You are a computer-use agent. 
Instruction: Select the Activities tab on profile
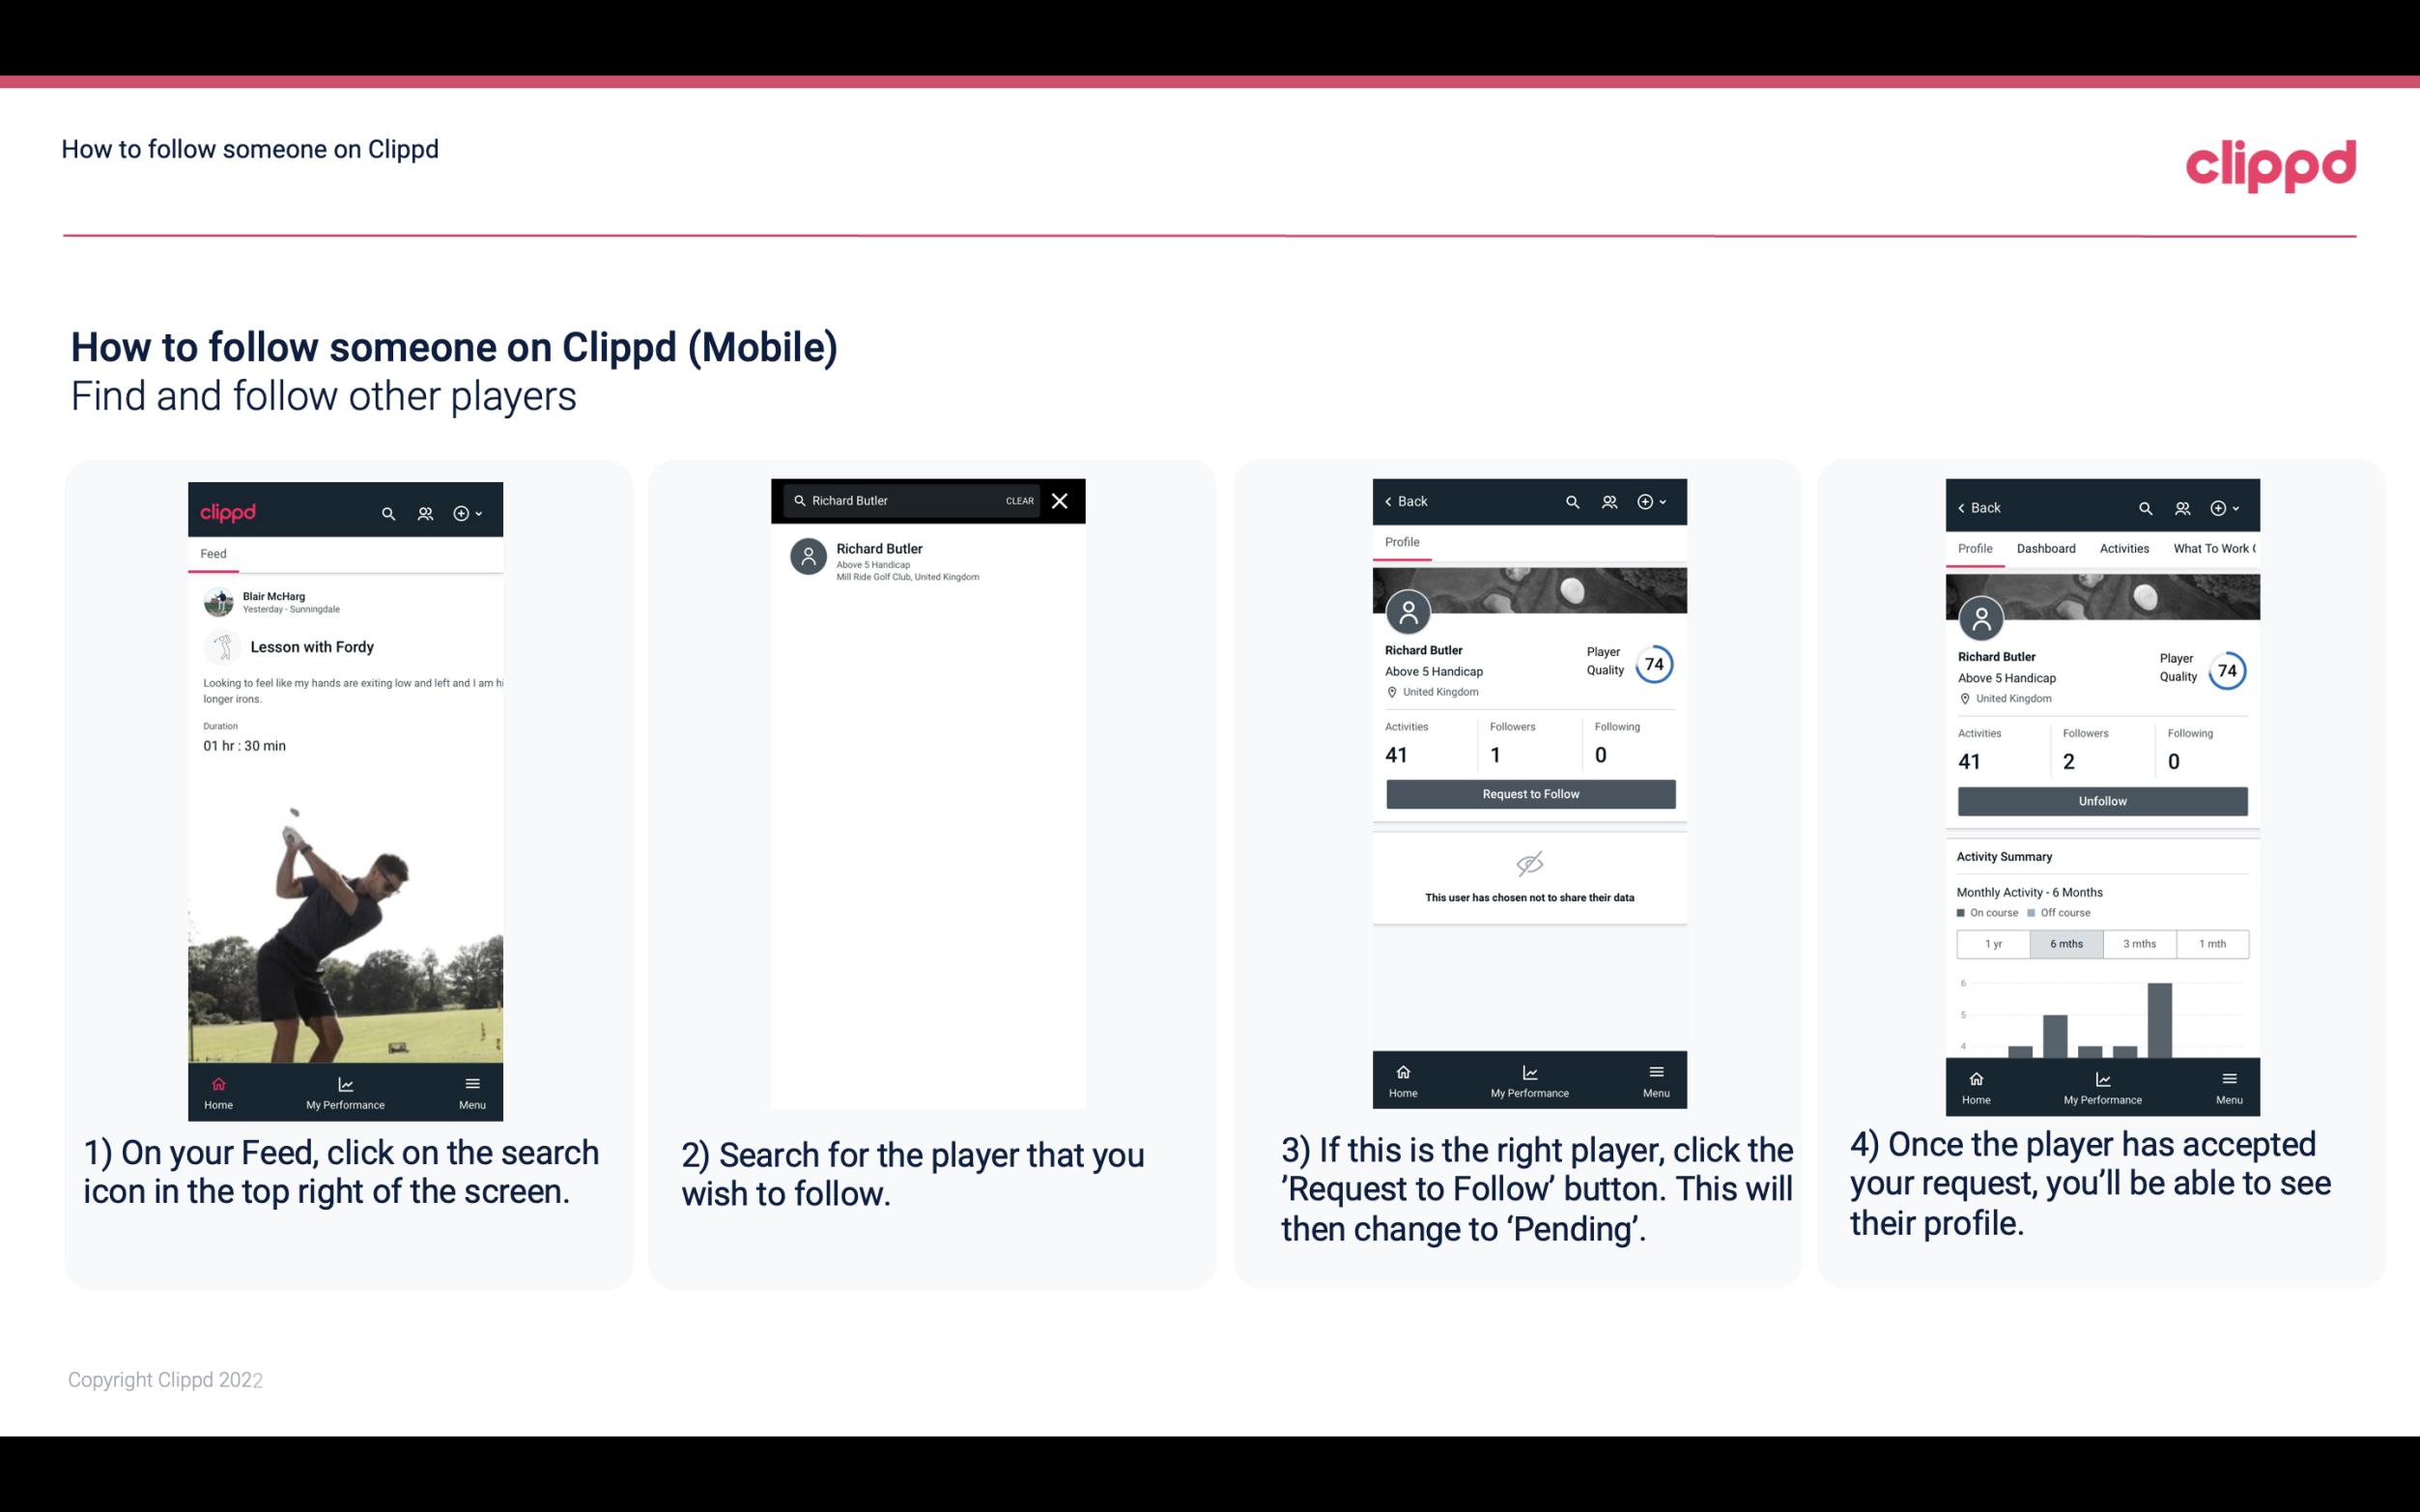(x=2124, y=547)
